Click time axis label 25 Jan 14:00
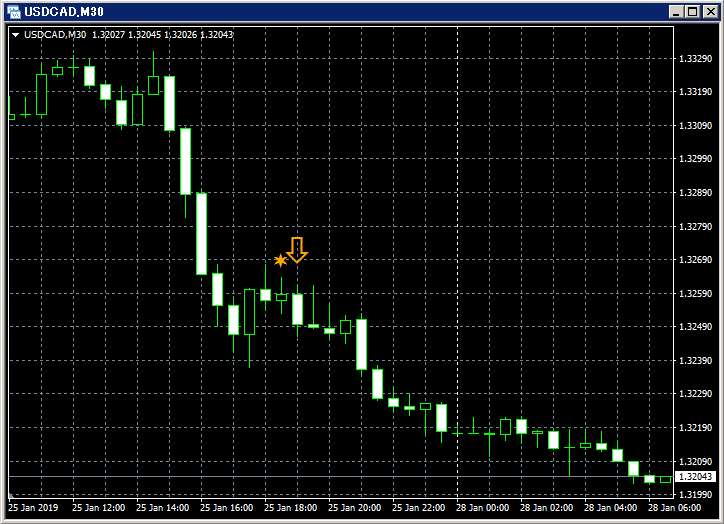This screenshot has height=524, width=724. click(x=163, y=508)
